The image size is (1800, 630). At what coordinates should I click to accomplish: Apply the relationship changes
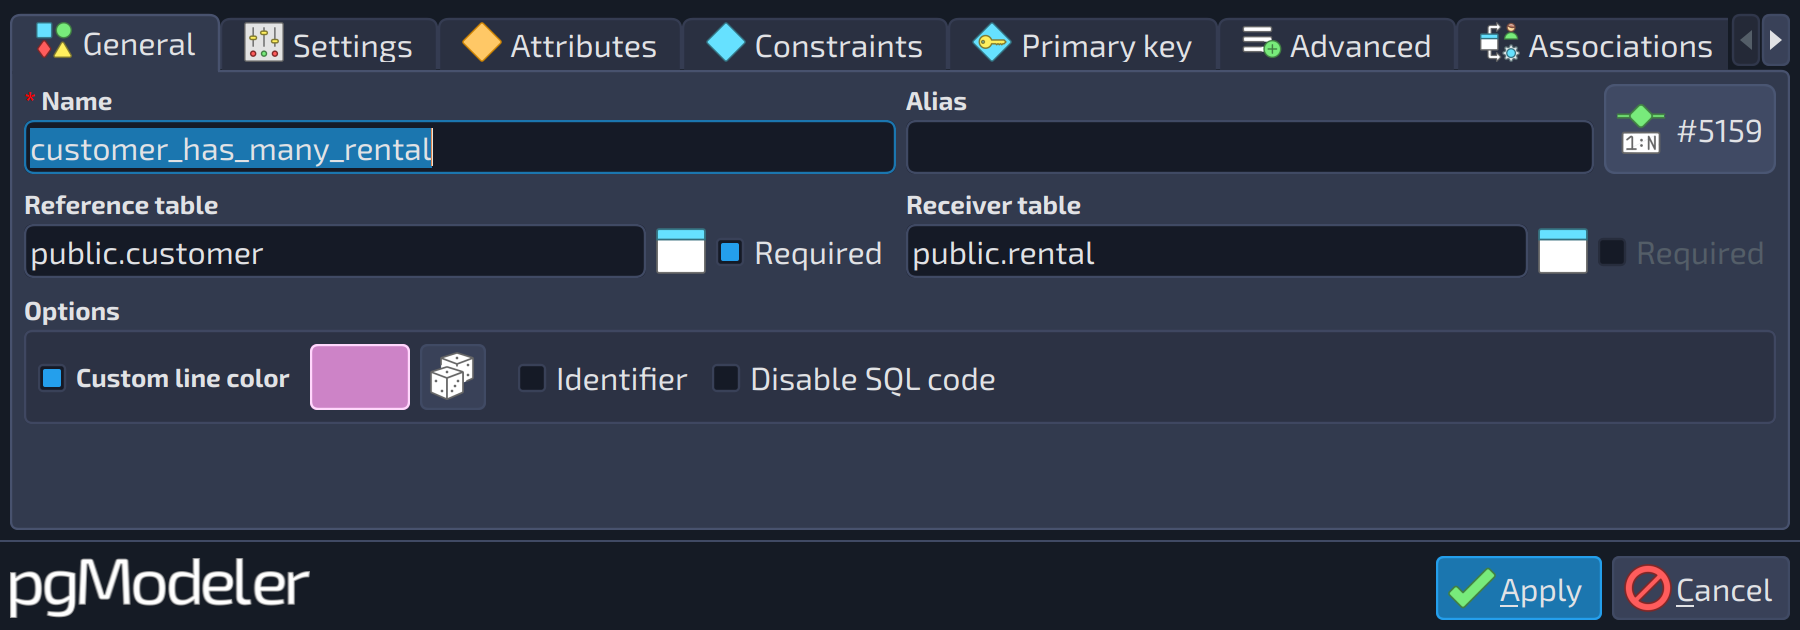1518,588
